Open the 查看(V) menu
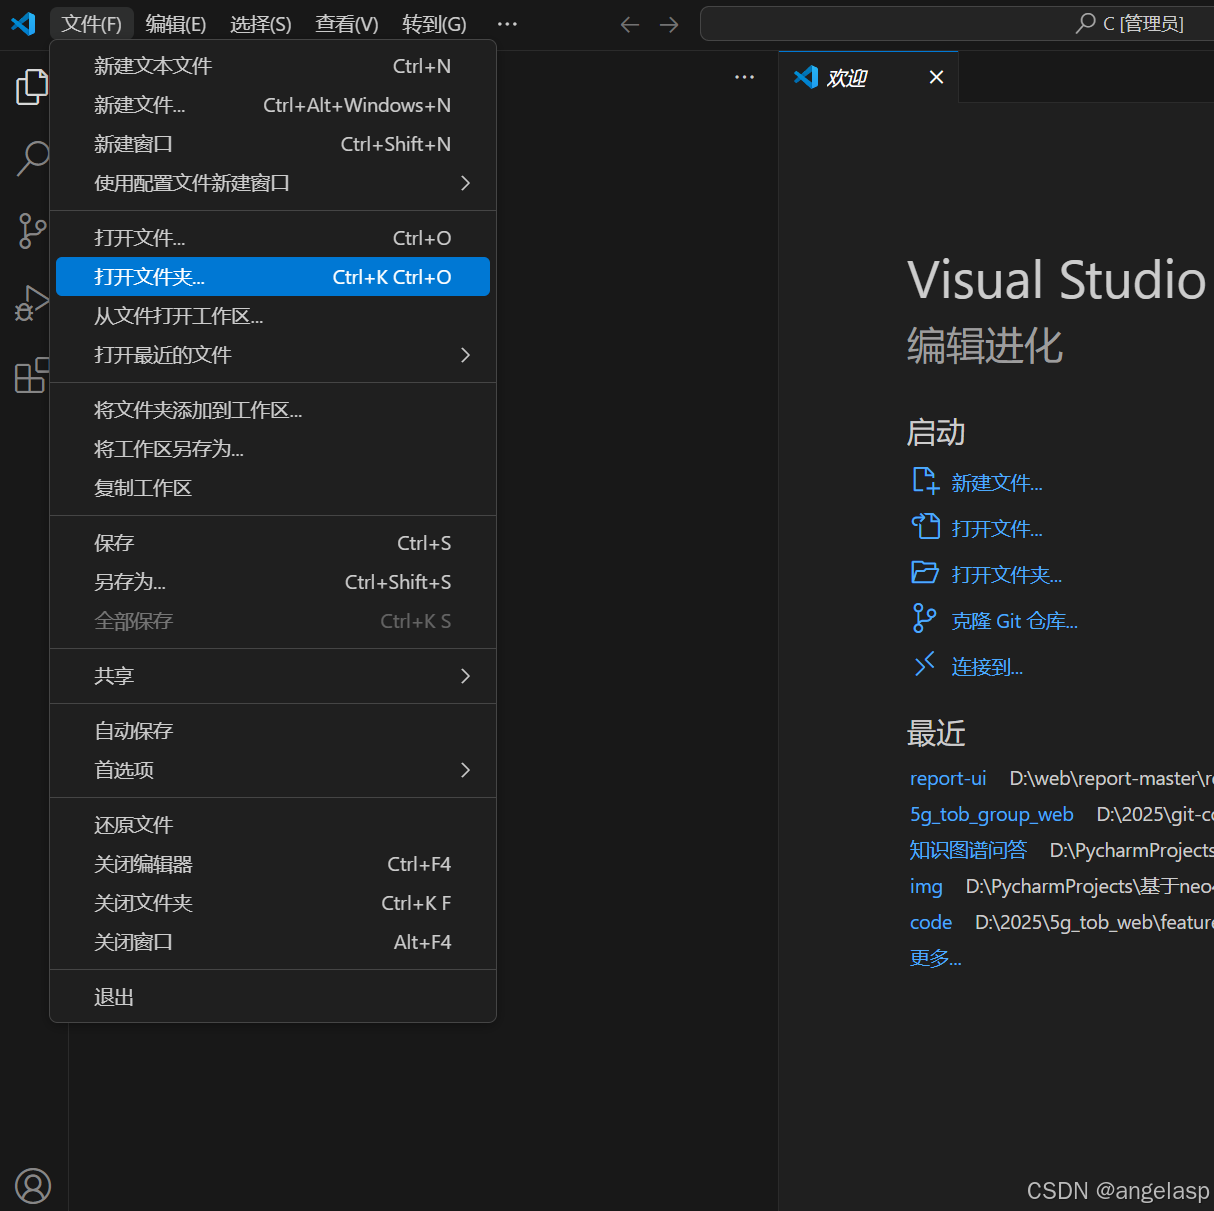The width and height of the screenshot is (1214, 1211). tap(347, 24)
